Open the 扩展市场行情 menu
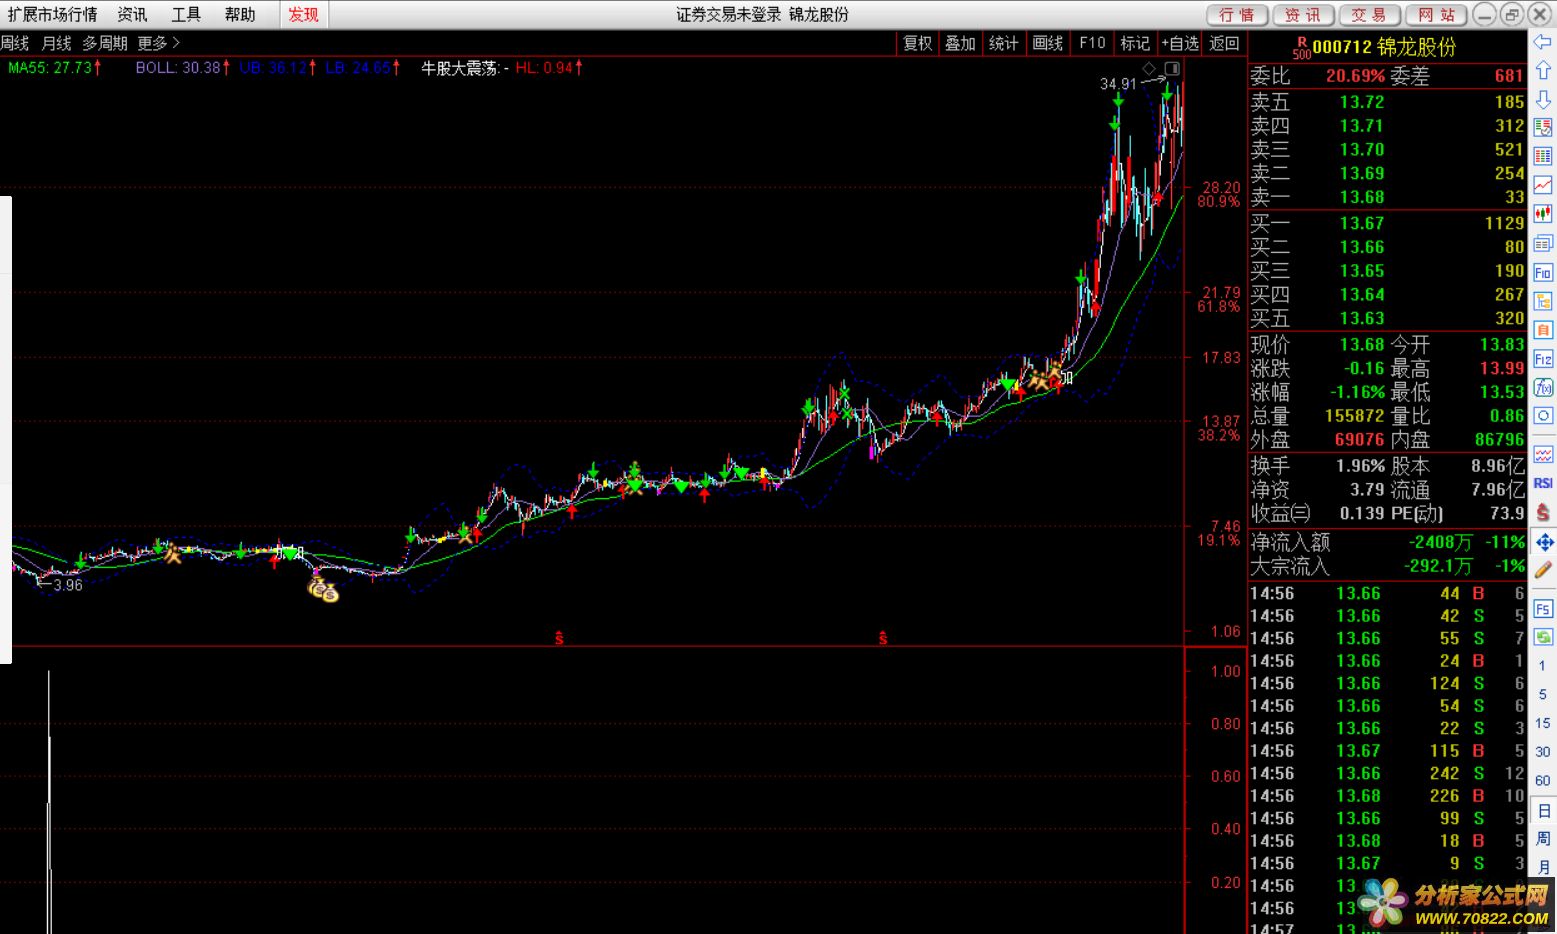The width and height of the screenshot is (1557, 934). (x=53, y=14)
